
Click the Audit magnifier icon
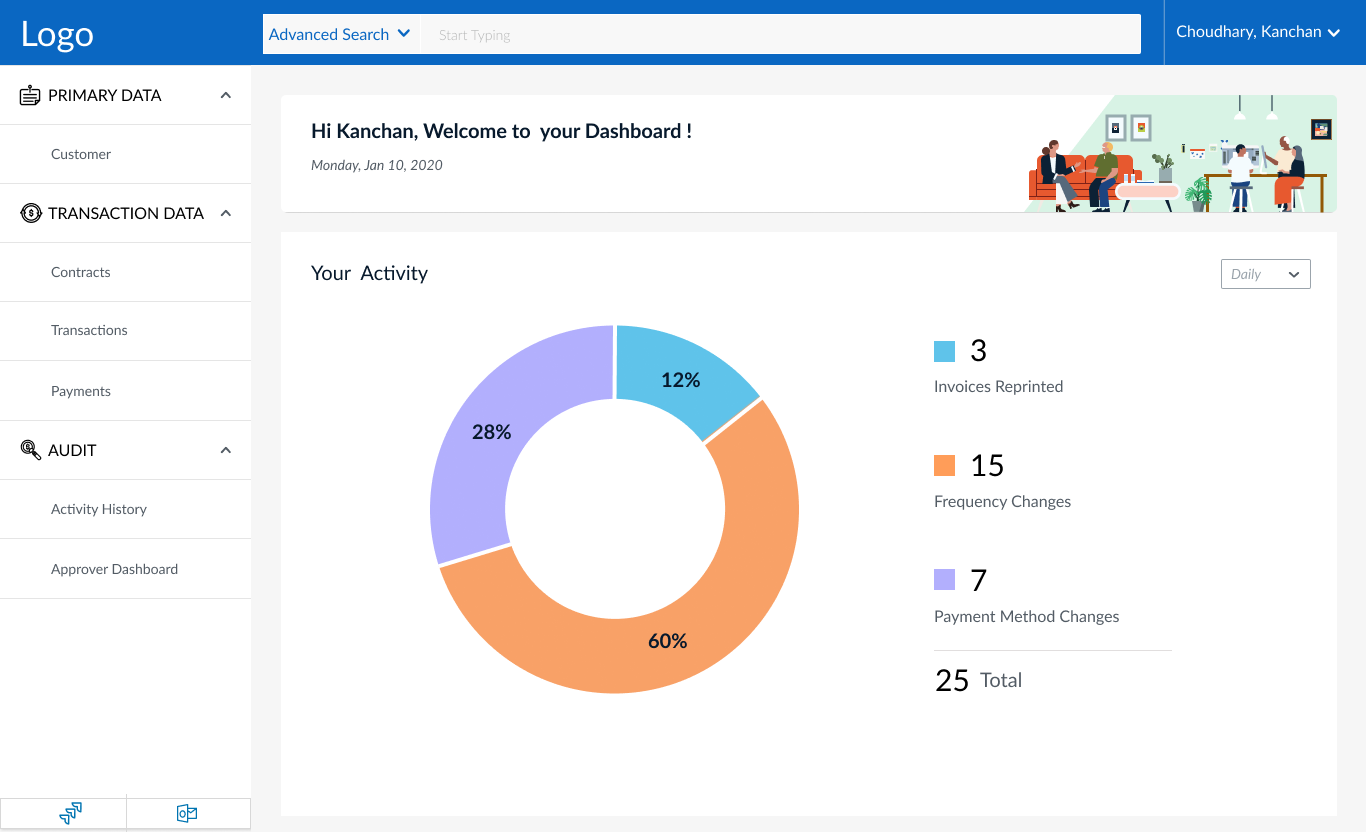click(x=31, y=450)
